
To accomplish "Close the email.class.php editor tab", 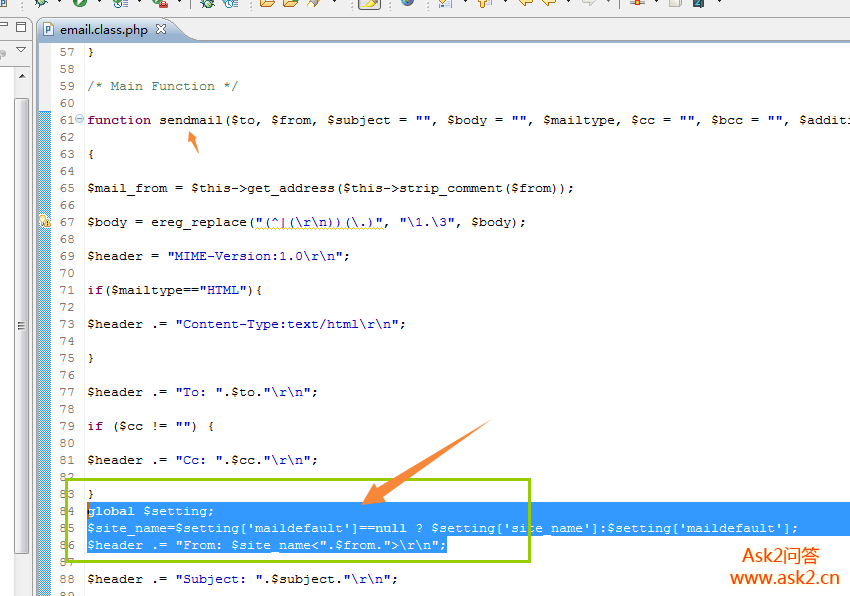I will [x=161, y=30].
